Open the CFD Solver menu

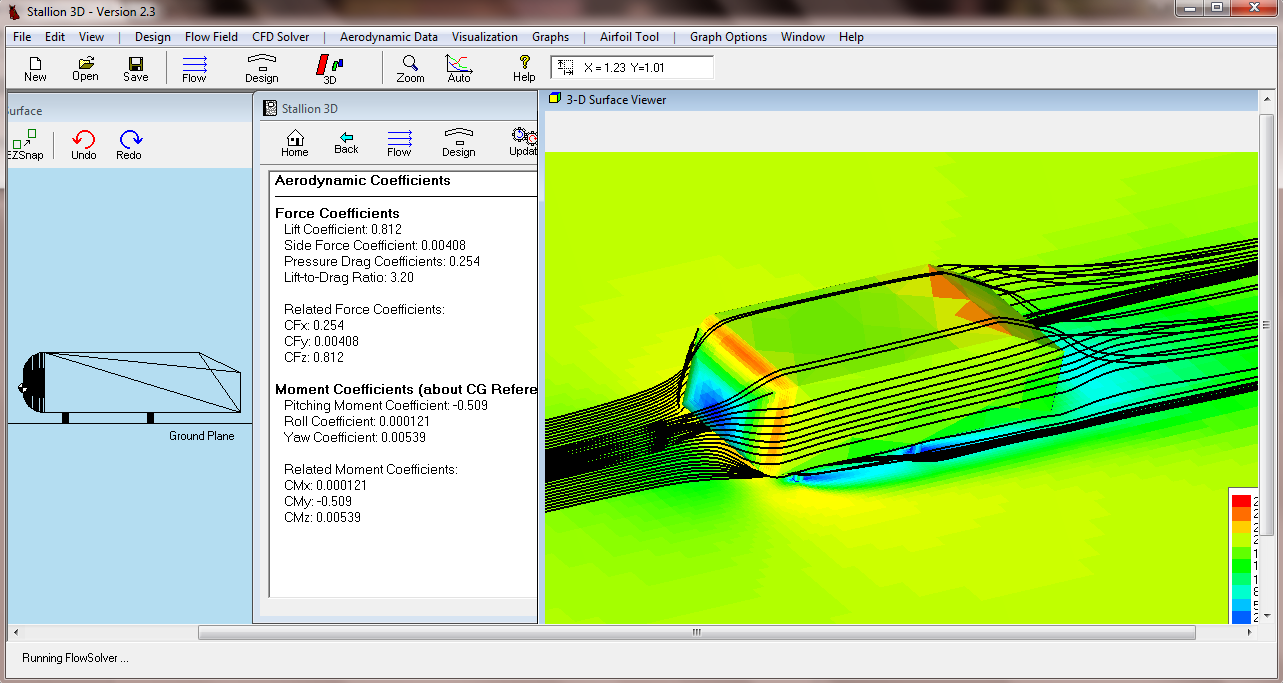(x=281, y=37)
